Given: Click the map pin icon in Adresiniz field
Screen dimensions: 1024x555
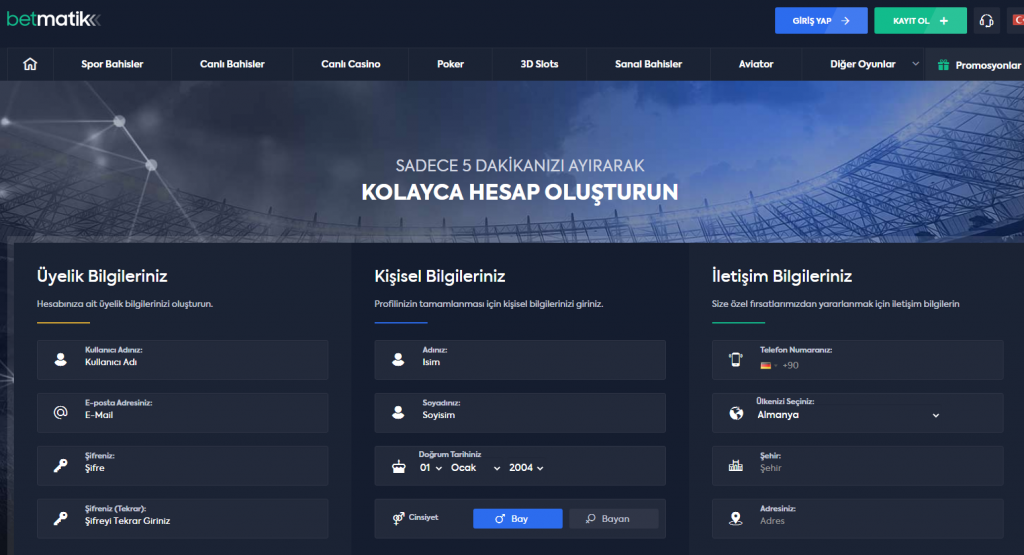Looking at the screenshot, I should coord(735,518).
